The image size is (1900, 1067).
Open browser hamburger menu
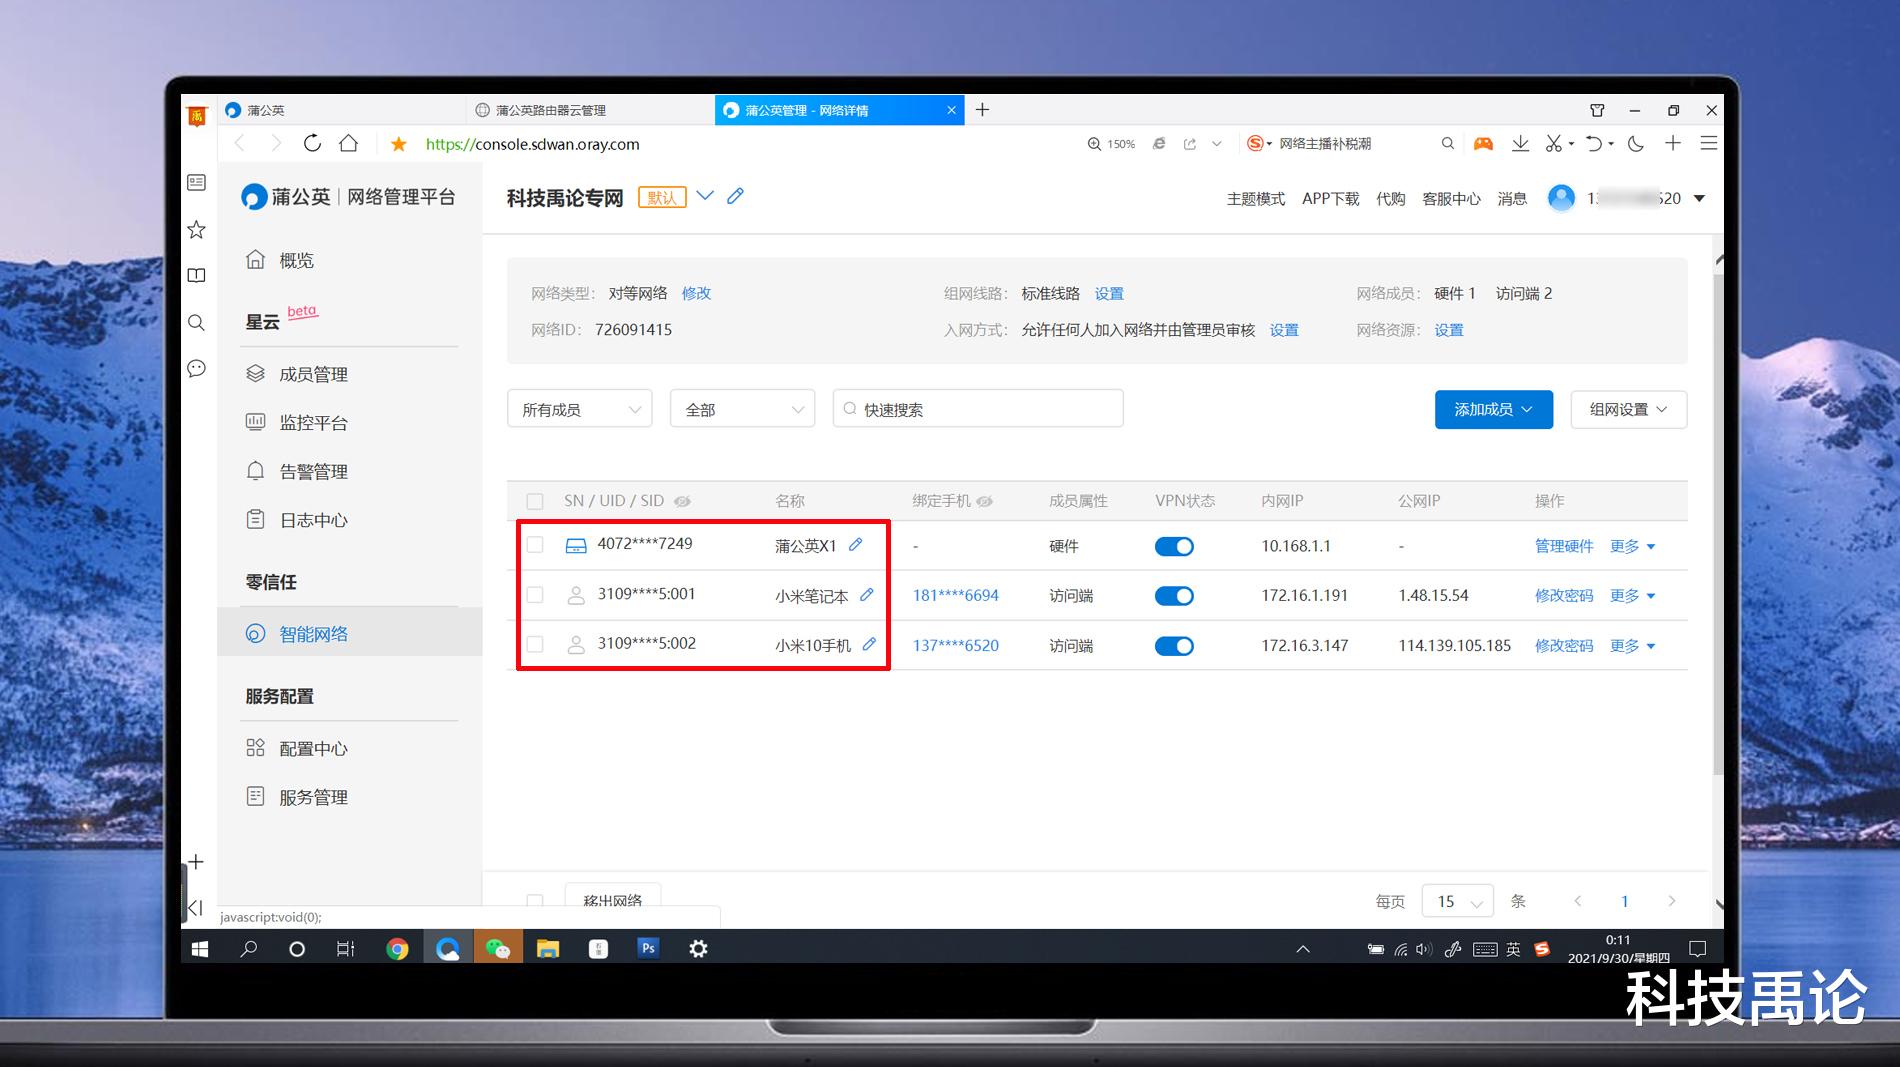pos(1709,143)
